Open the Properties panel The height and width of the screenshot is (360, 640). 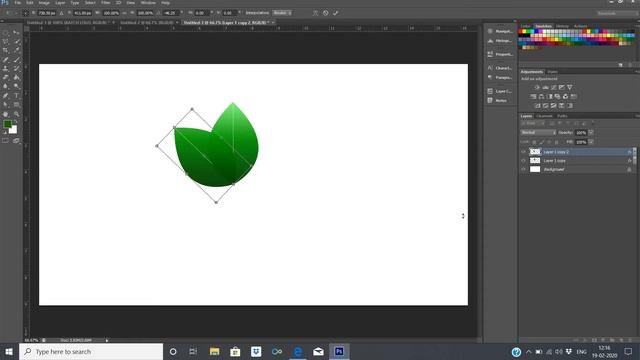(x=500, y=54)
